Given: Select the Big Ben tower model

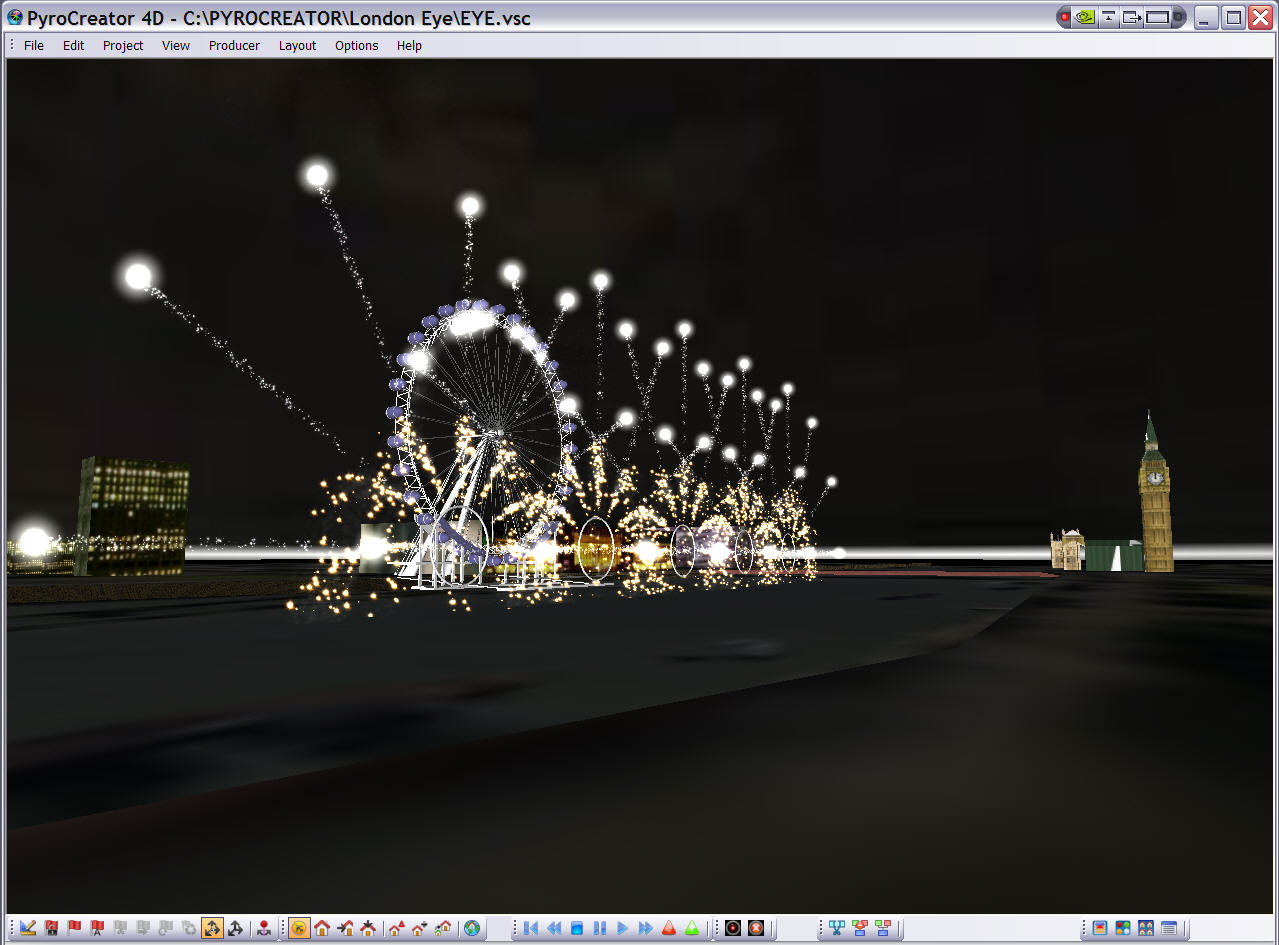Looking at the screenshot, I should point(1156,490).
